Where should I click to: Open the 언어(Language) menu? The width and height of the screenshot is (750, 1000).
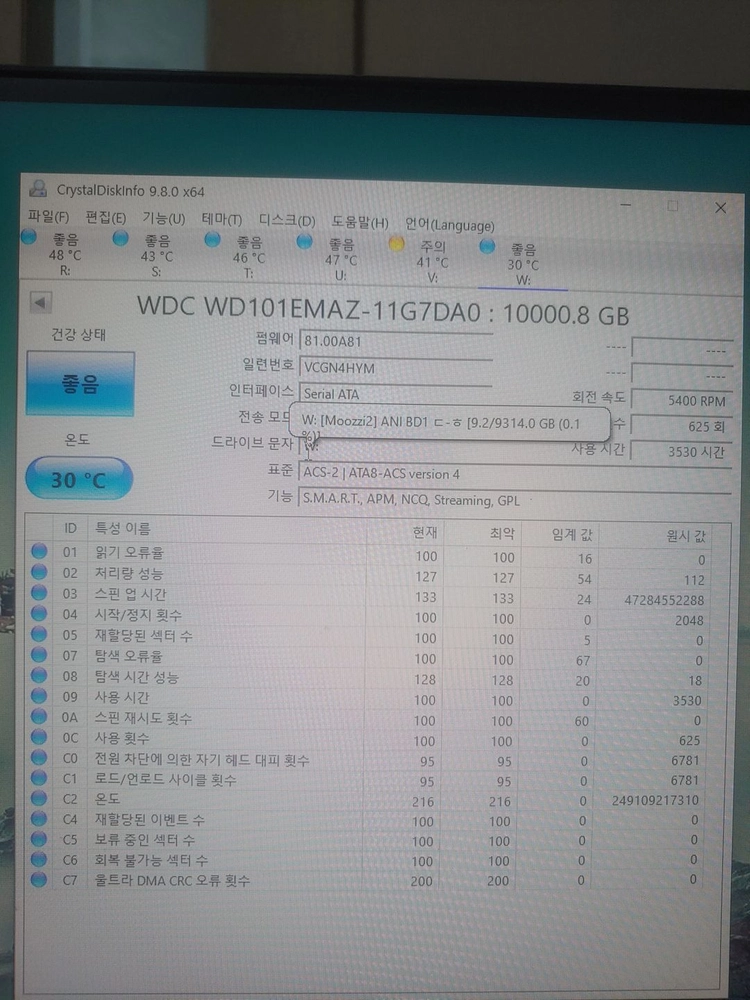[450, 225]
